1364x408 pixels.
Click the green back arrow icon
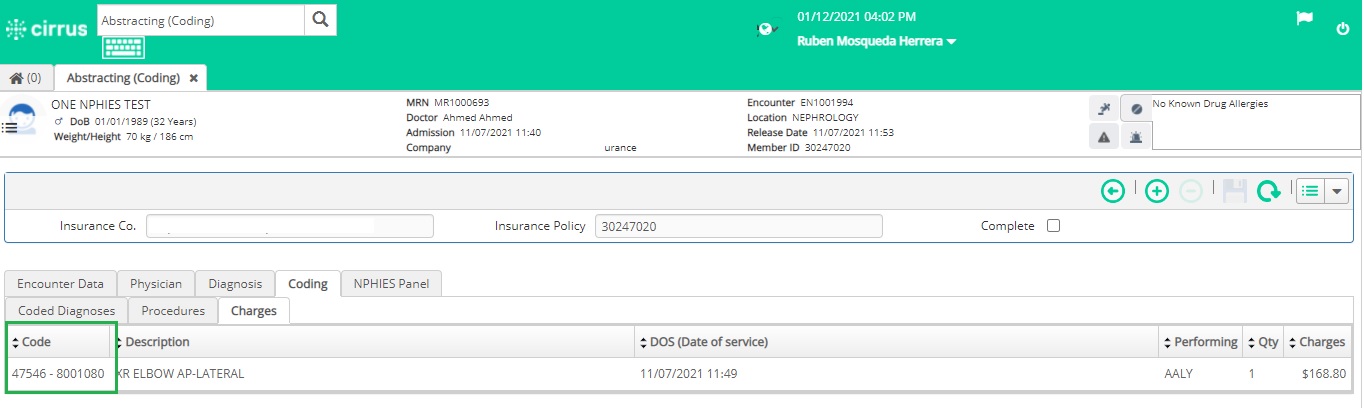[x=1113, y=191]
